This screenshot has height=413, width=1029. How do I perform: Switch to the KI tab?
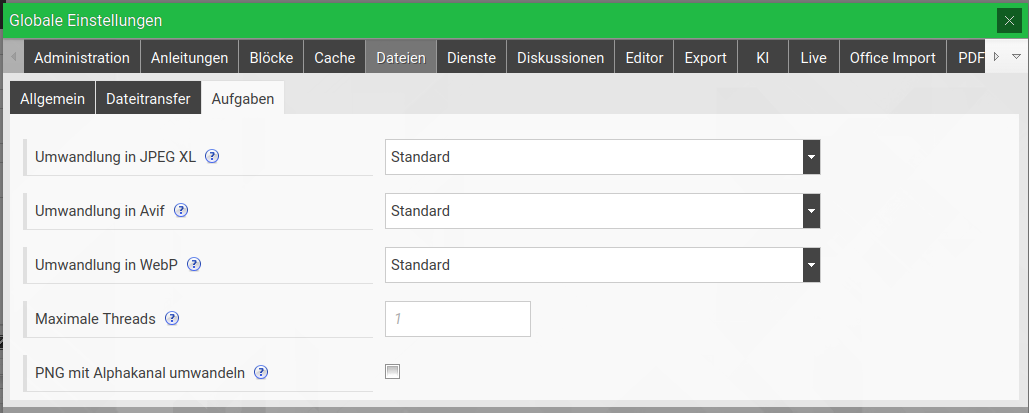point(762,58)
